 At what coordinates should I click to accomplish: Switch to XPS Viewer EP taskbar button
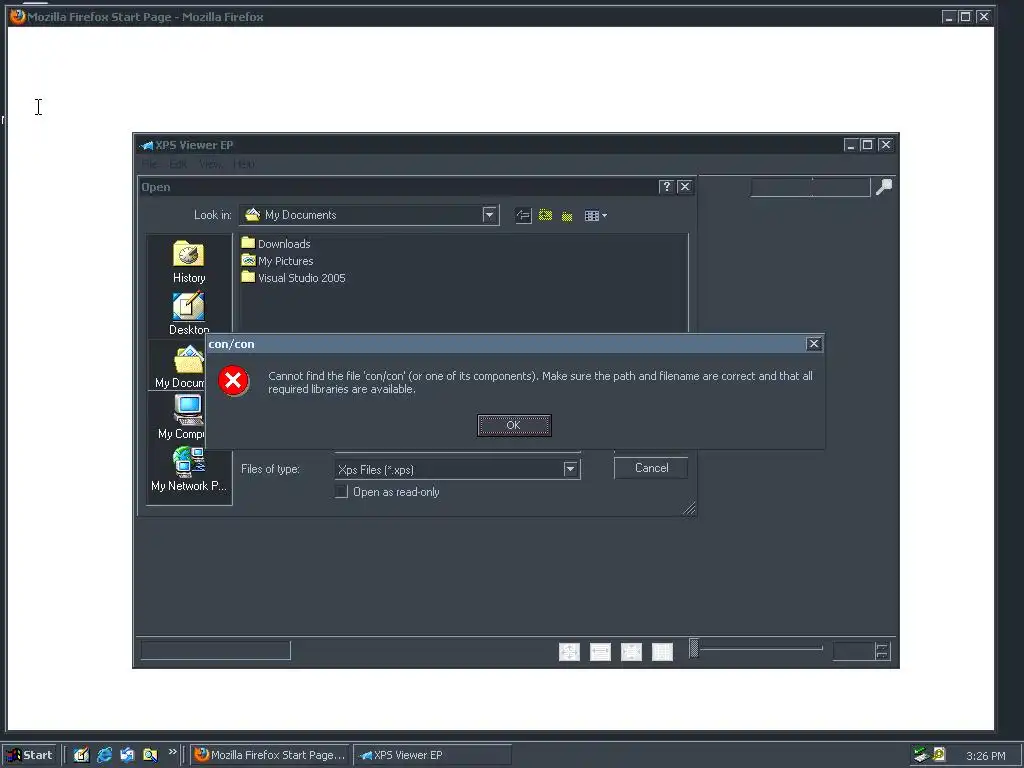tap(432, 755)
